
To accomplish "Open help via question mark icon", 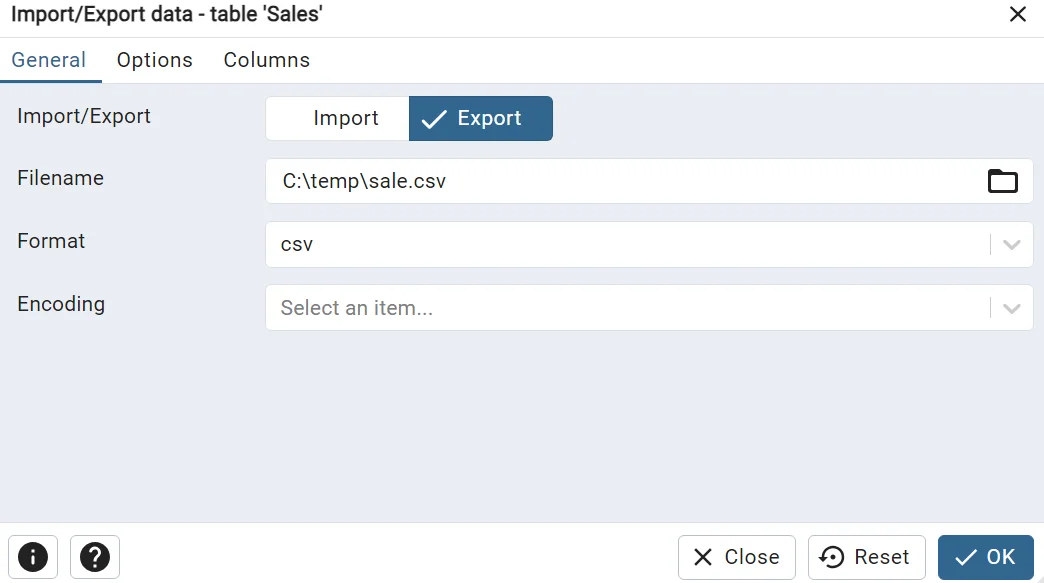I will (x=95, y=557).
